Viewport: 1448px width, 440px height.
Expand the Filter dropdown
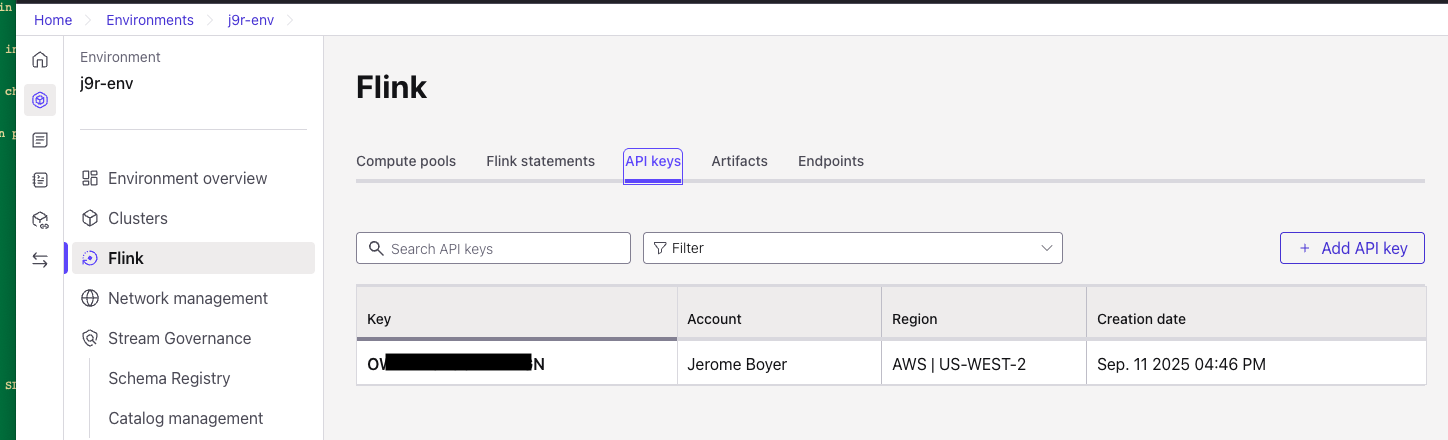click(852, 248)
